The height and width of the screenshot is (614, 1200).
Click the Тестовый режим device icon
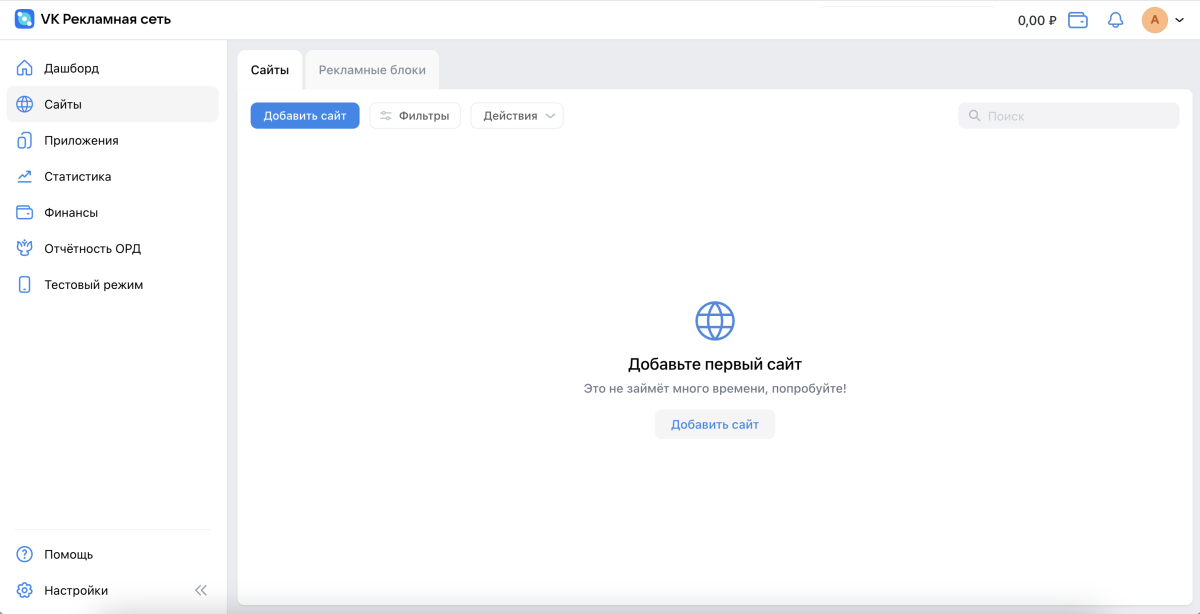(x=25, y=285)
